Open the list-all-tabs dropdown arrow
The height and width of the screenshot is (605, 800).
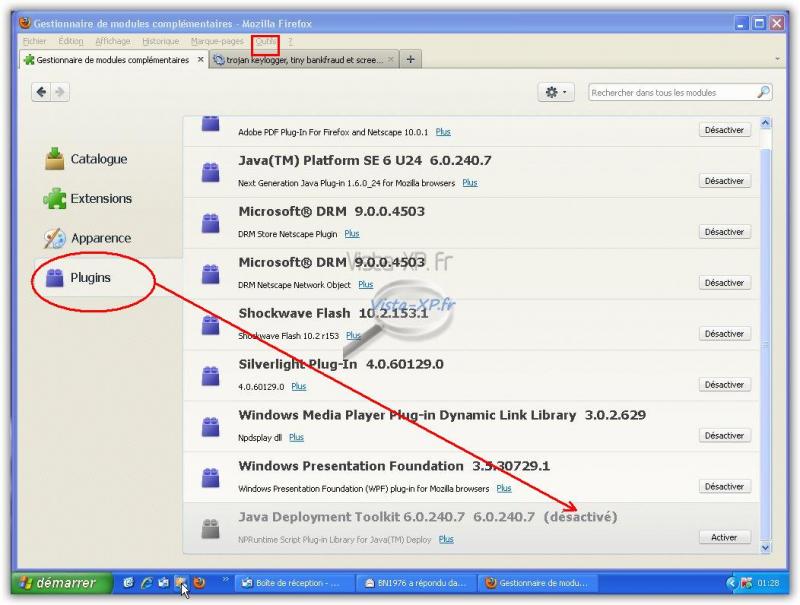[x=777, y=60]
